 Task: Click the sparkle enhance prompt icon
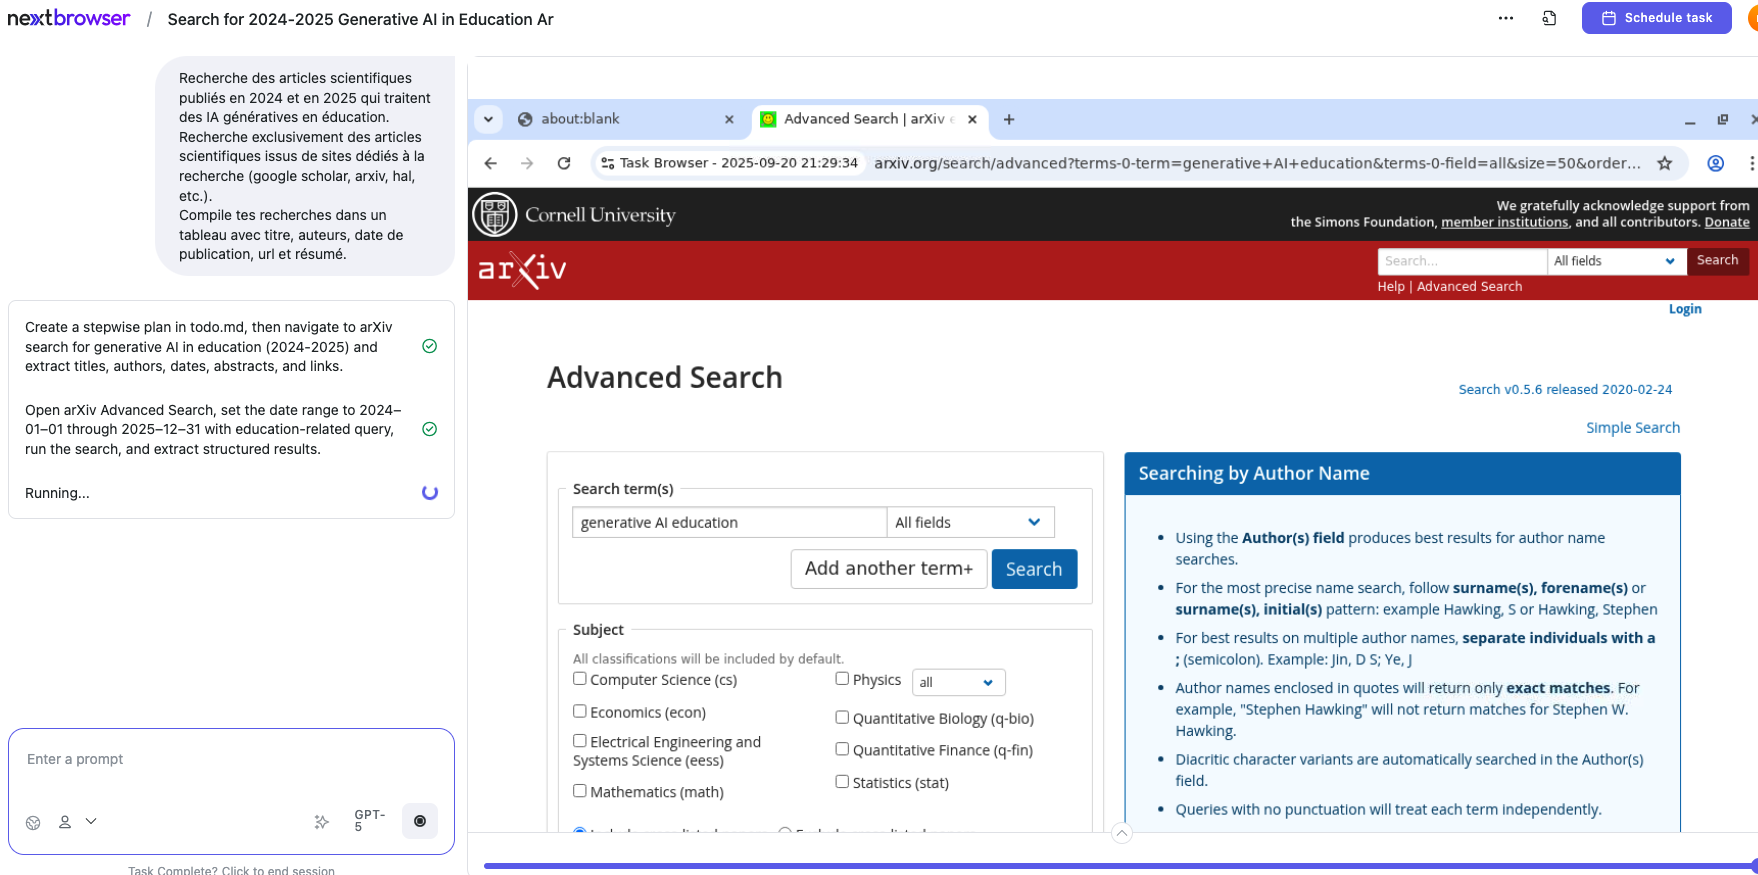point(321,822)
